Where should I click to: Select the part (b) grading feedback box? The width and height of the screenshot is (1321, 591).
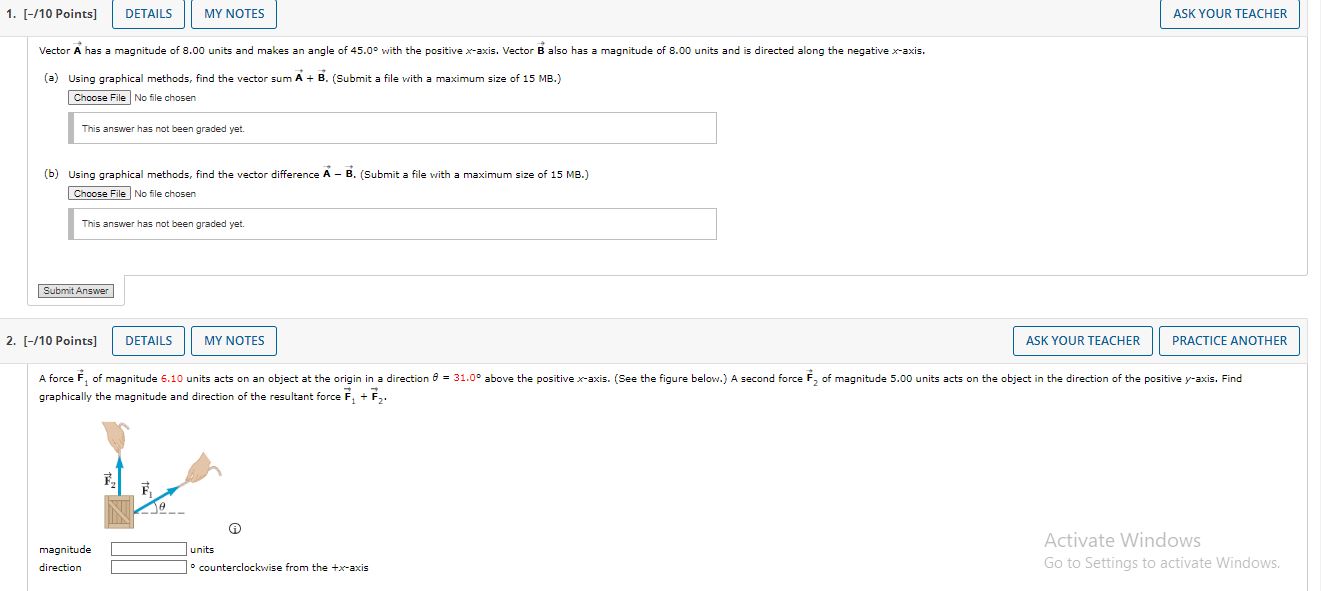(x=394, y=223)
